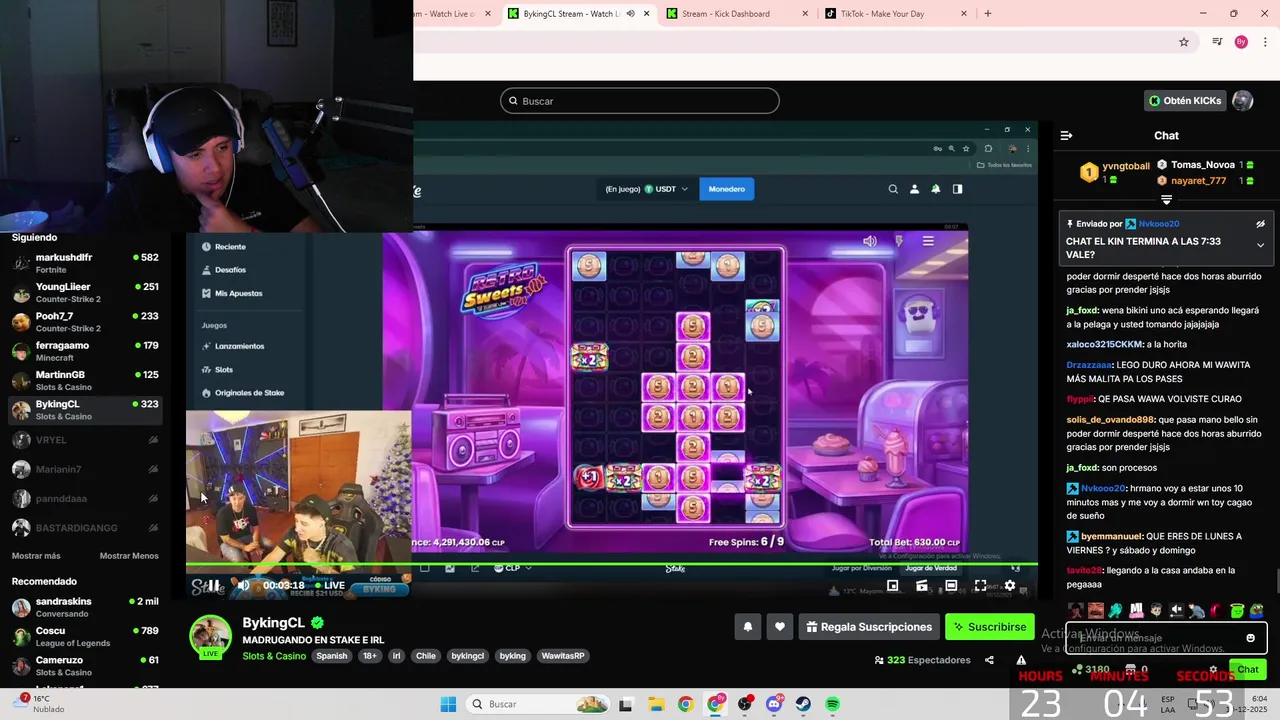Image resolution: width=1280 pixels, height=720 pixels.
Task: Open the Cosca recommended channel
Action: [x=85, y=637]
